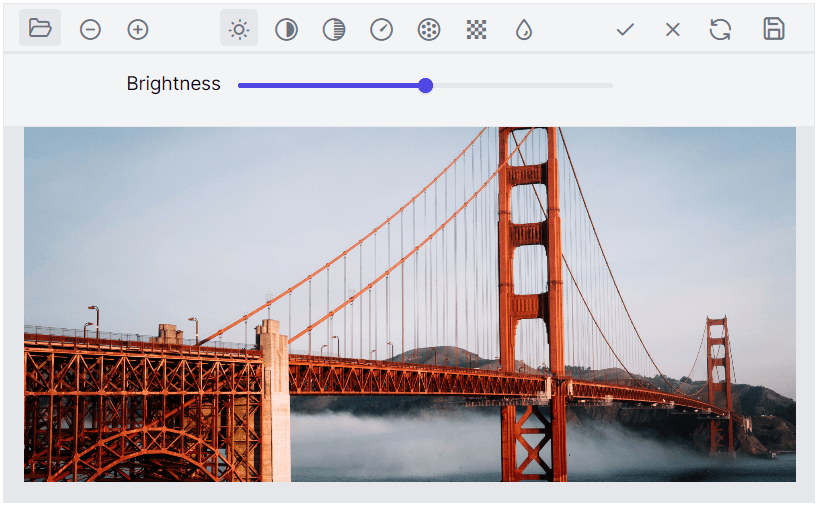This screenshot has height=507, width=819.
Task: Select the half-filled circle contrast icon
Action: pos(286,30)
